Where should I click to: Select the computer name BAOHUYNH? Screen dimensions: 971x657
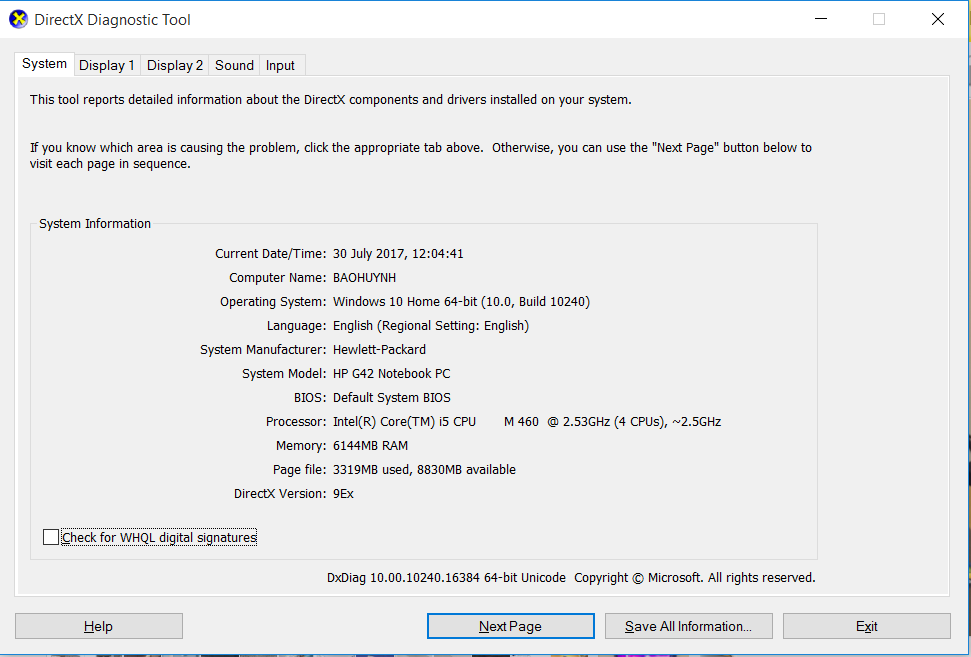click(364, 277)
